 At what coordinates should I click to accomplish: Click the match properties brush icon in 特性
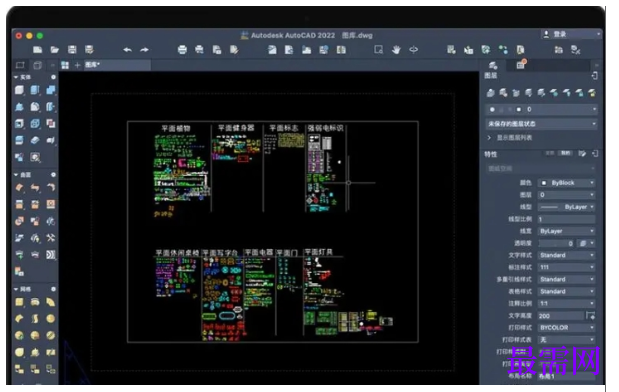582,154
